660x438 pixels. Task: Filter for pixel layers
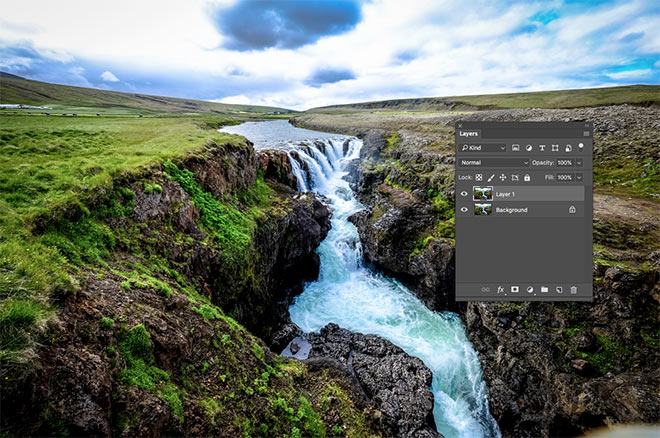(x=516, y=148)
